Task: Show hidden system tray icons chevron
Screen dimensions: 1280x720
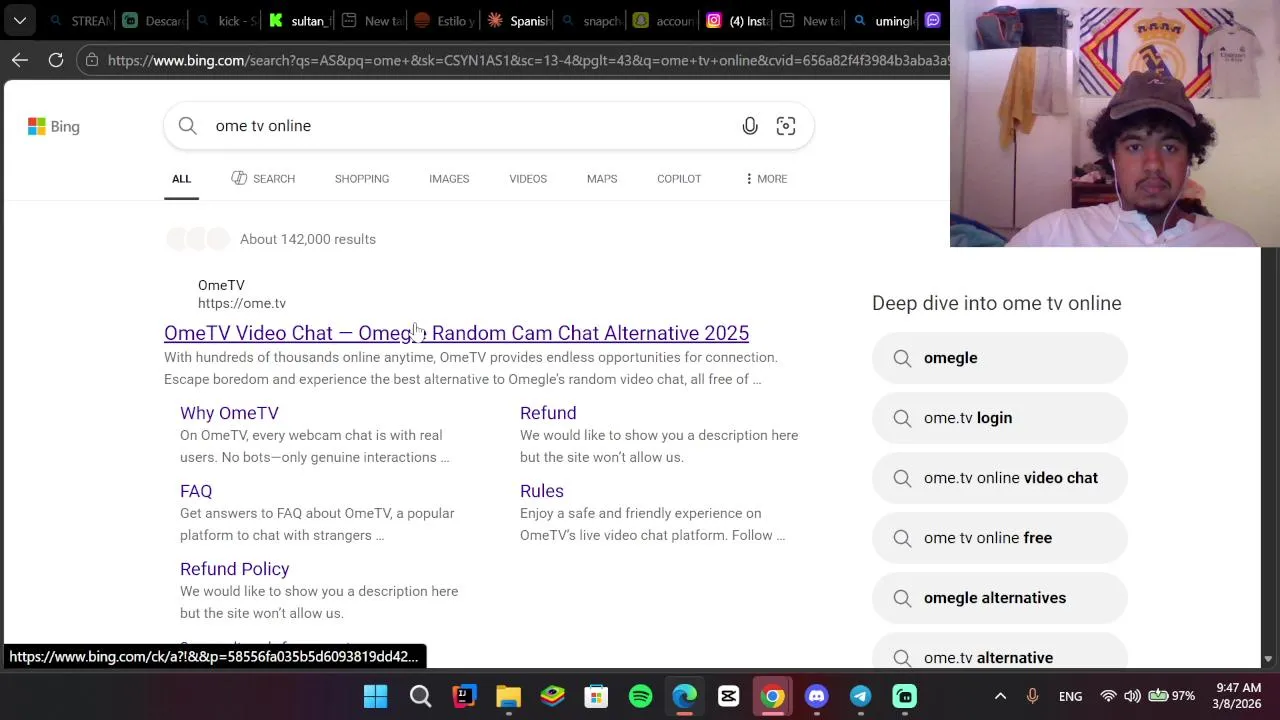Action: coord(1000,696)
